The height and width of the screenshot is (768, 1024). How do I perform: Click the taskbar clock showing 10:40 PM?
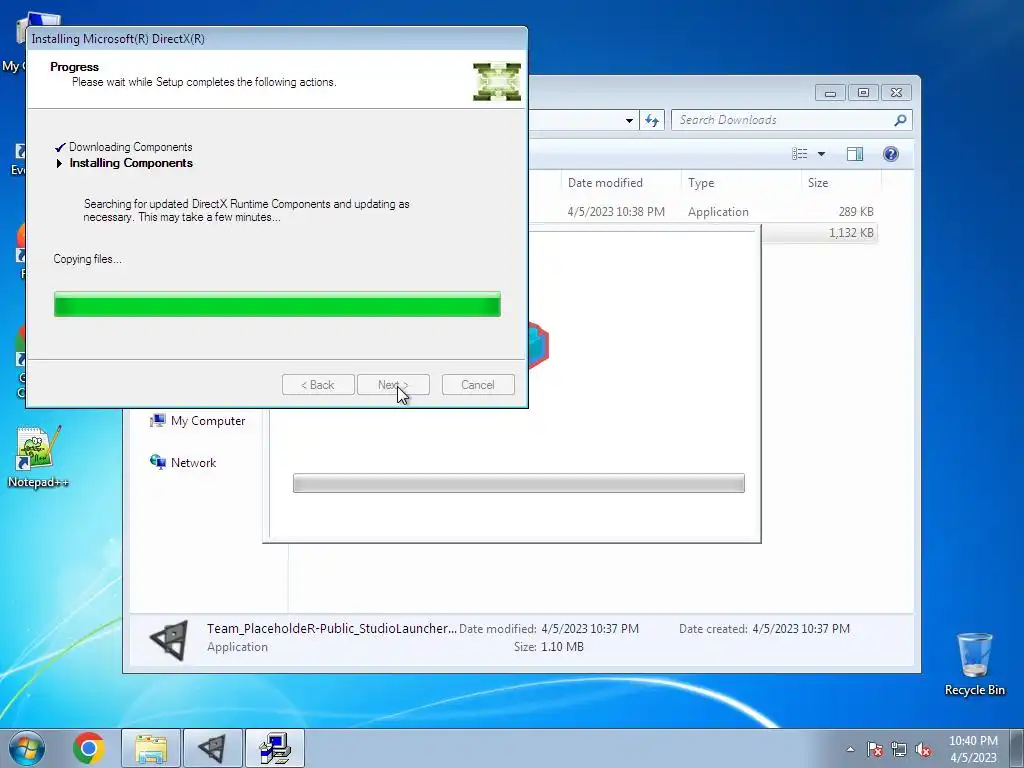973,749
